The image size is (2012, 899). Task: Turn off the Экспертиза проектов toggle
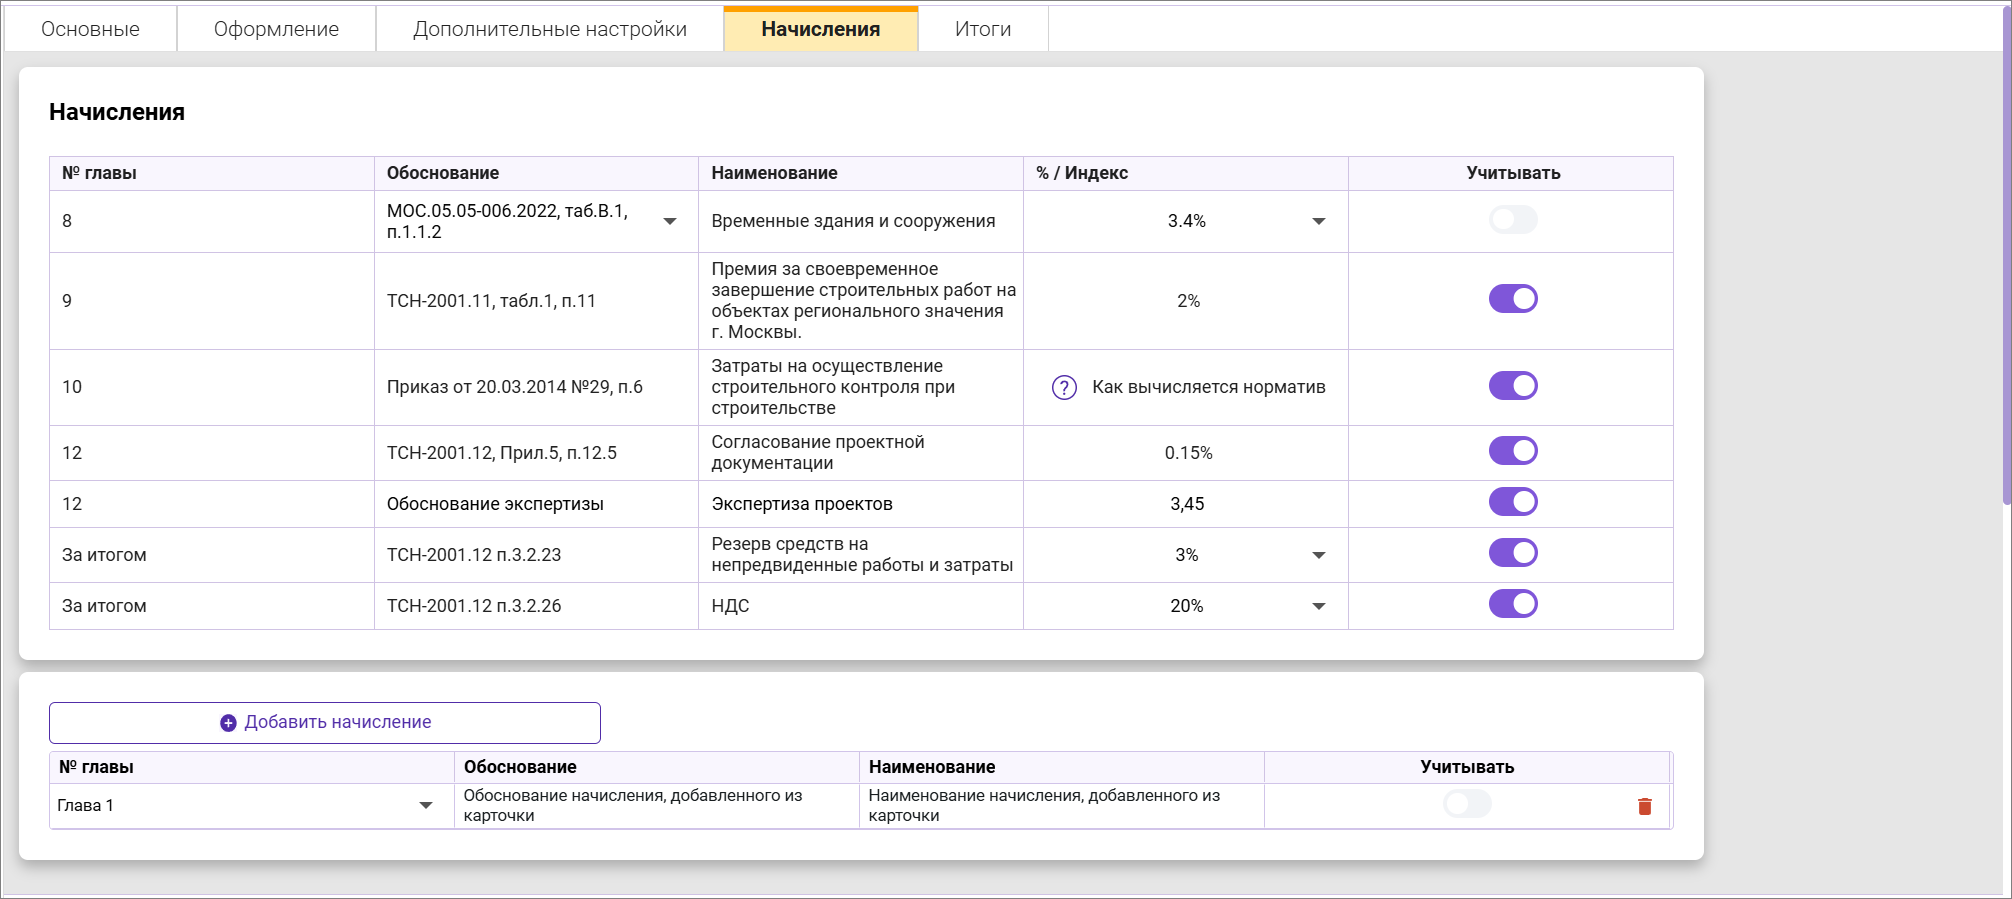(1512, 502)
